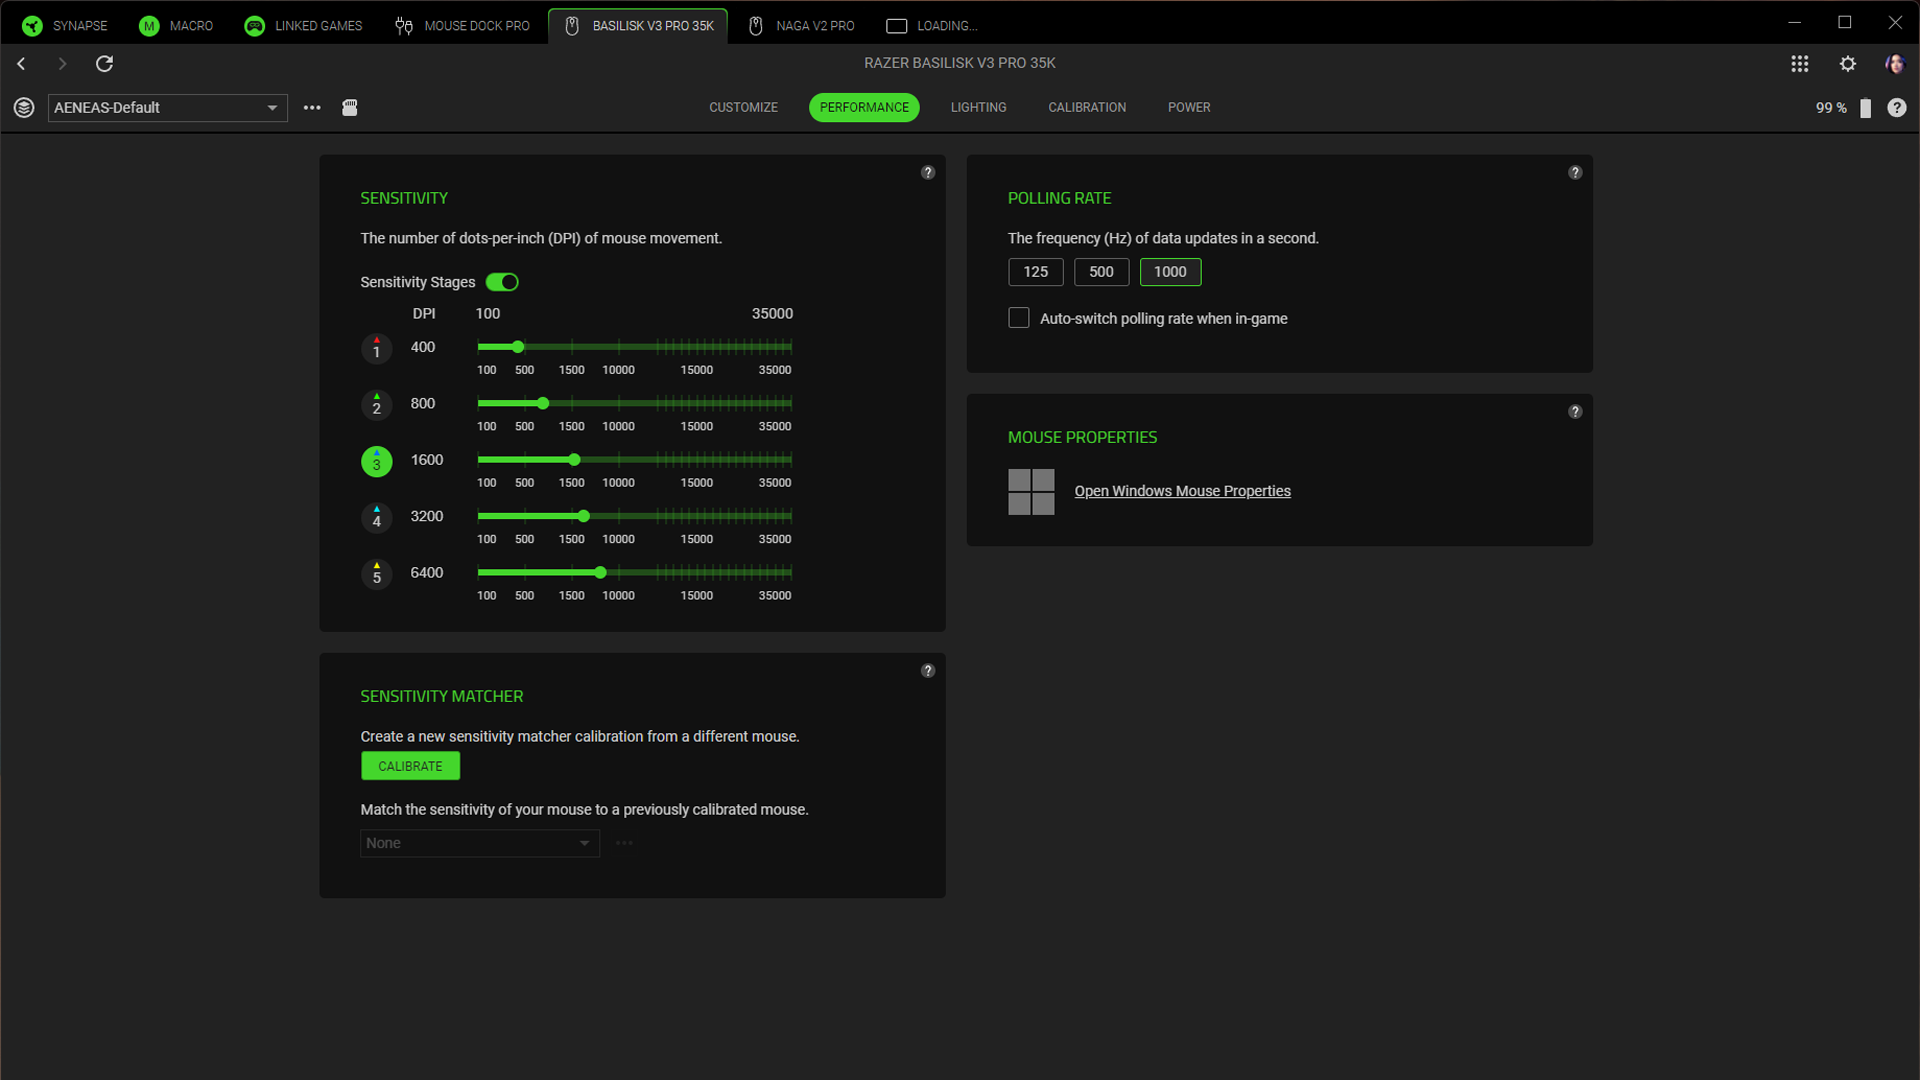Click the stage 5 DPI slider handle
The image size is (1920, 1080).
tap(600, 573)
